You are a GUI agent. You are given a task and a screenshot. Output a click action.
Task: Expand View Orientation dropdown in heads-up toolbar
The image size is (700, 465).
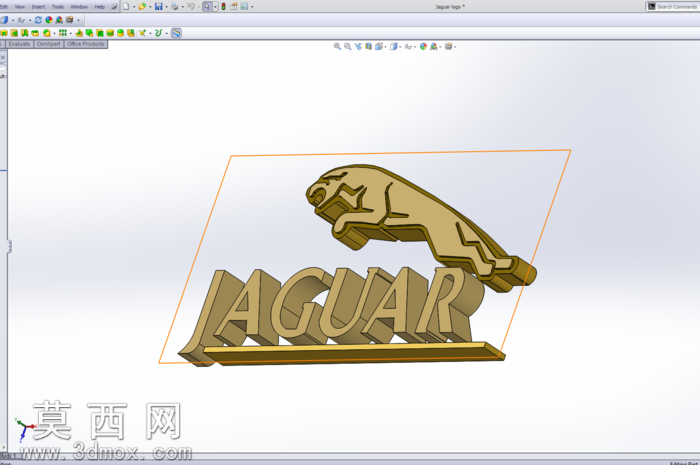[x=385, y=47]
